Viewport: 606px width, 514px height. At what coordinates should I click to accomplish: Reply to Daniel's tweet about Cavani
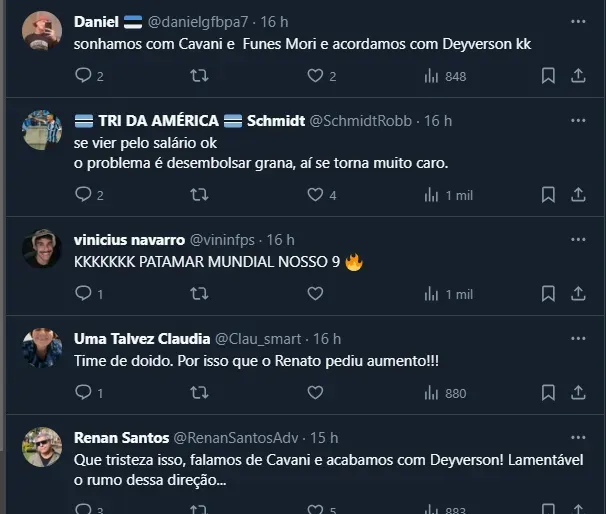point(83,76)
